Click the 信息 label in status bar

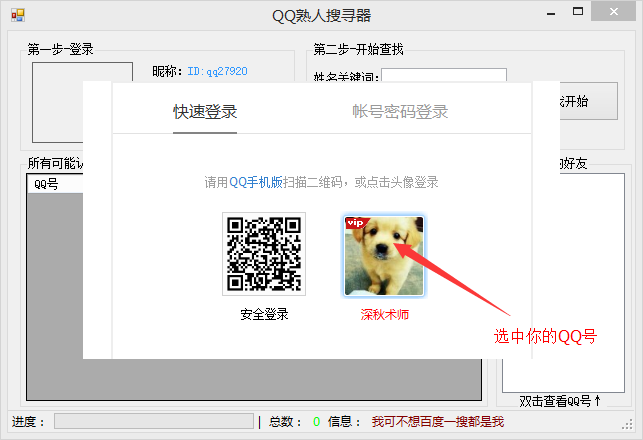tap(344, 422)
